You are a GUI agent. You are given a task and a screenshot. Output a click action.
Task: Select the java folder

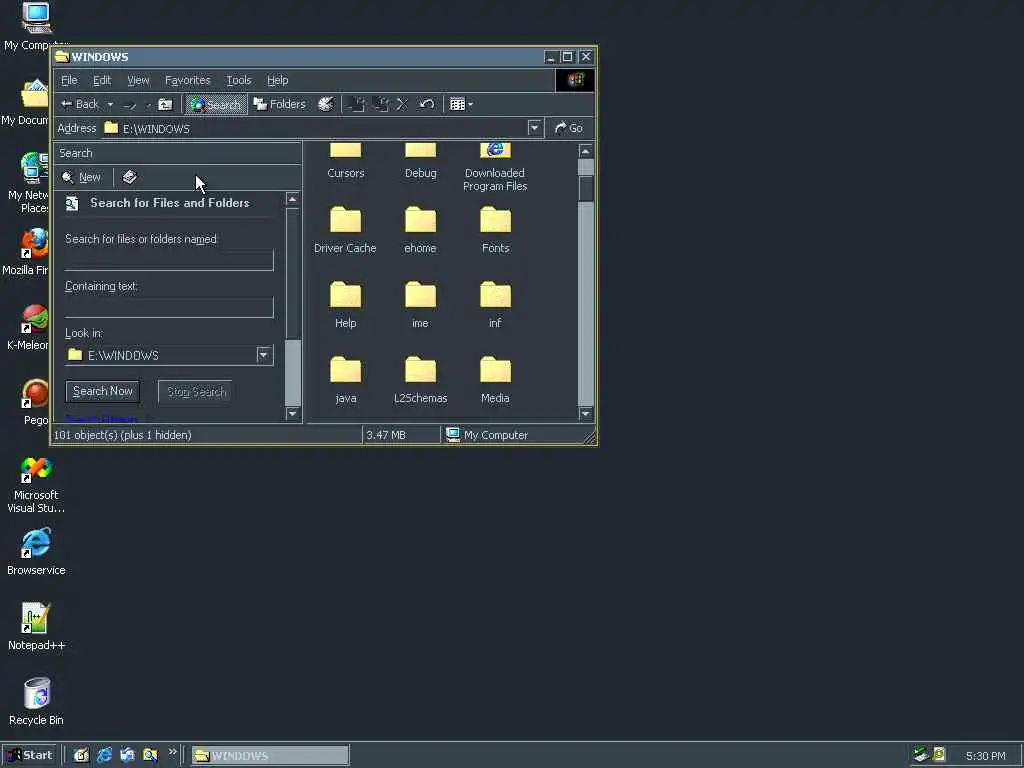coord(345,381)
